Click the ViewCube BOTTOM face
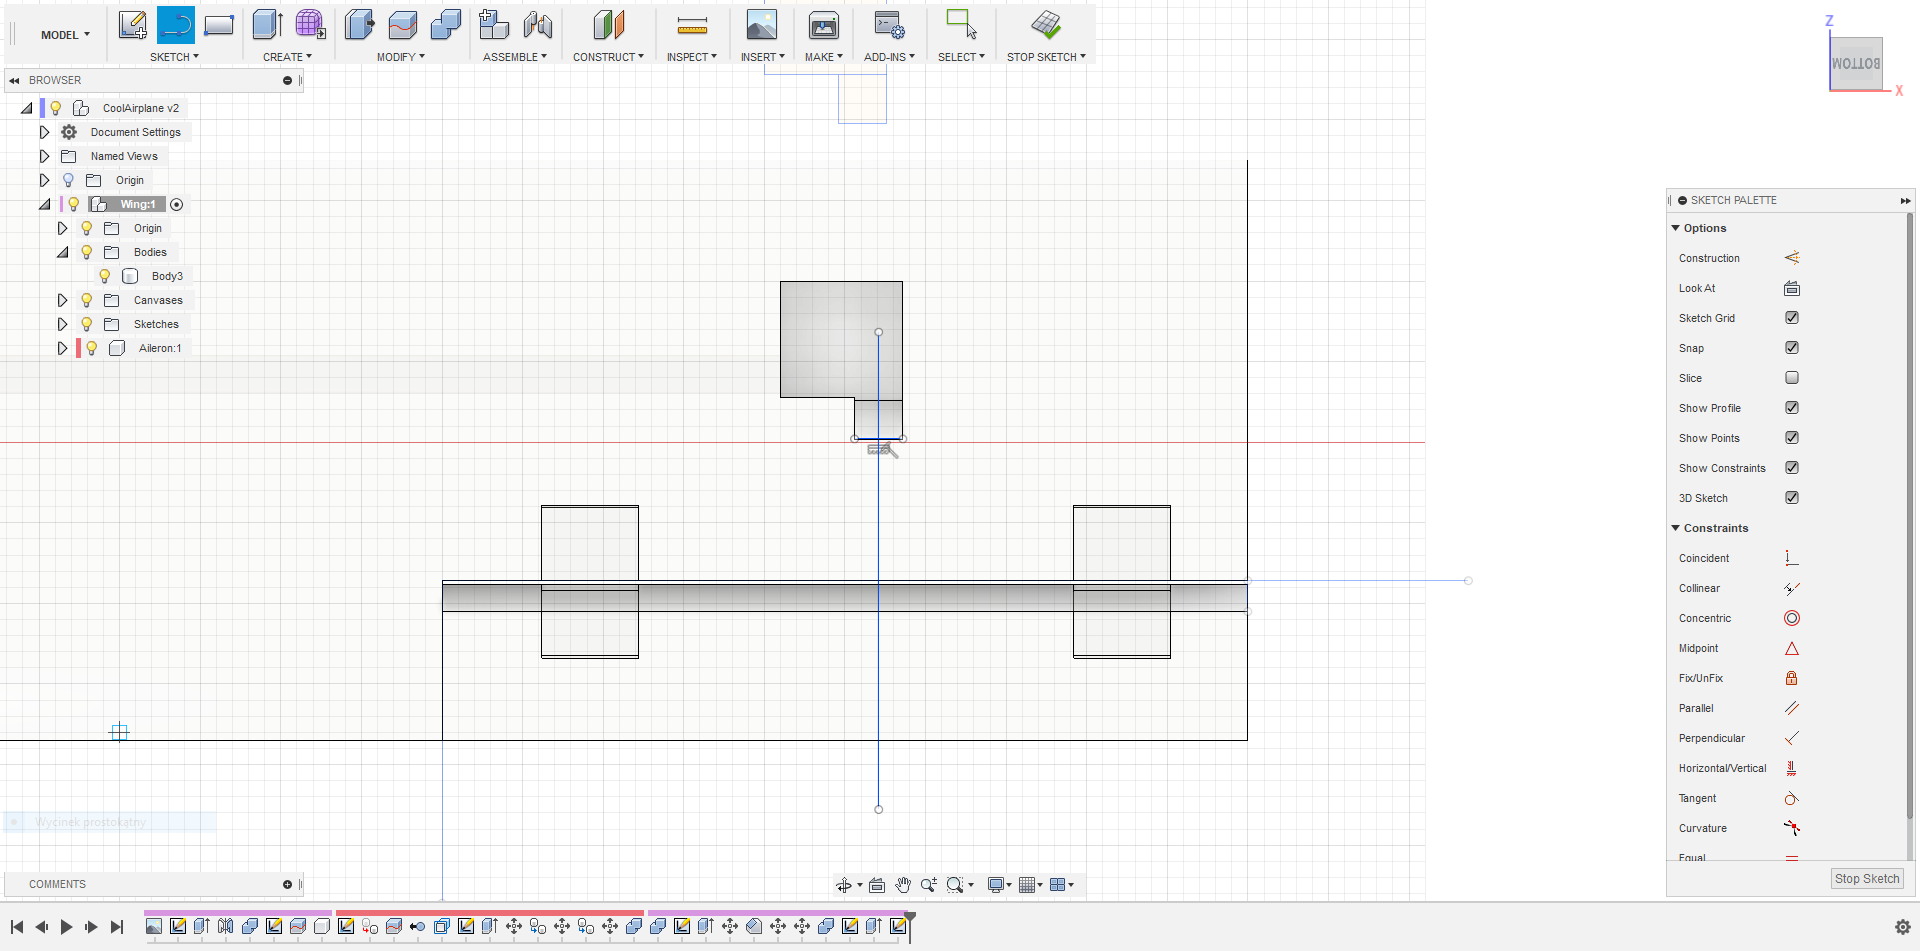 [1856, 63]
